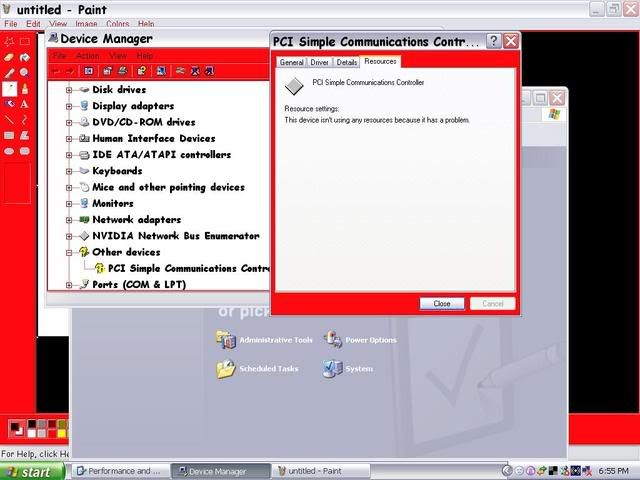Pick the Text tool marked A
640x480 pixels.
coord(24,104)
